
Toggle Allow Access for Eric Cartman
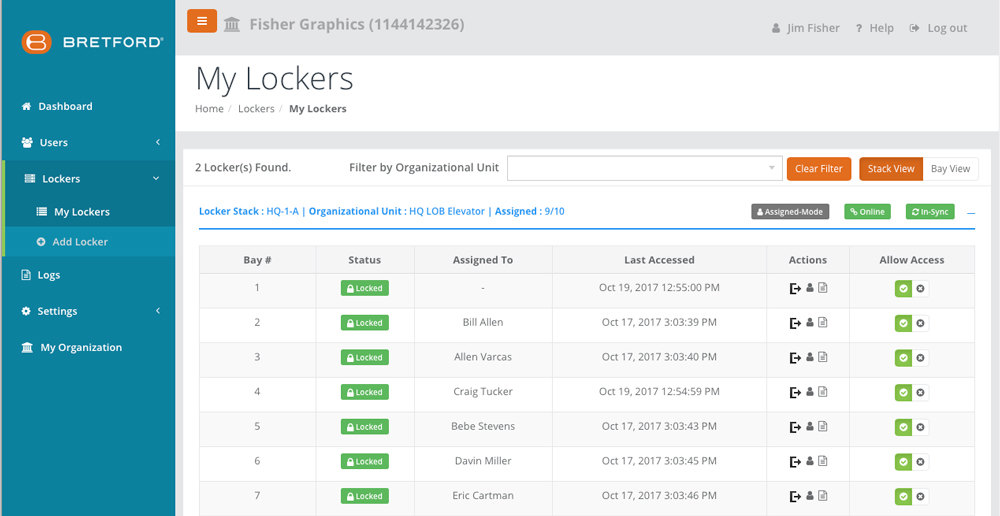coord(911,496)
